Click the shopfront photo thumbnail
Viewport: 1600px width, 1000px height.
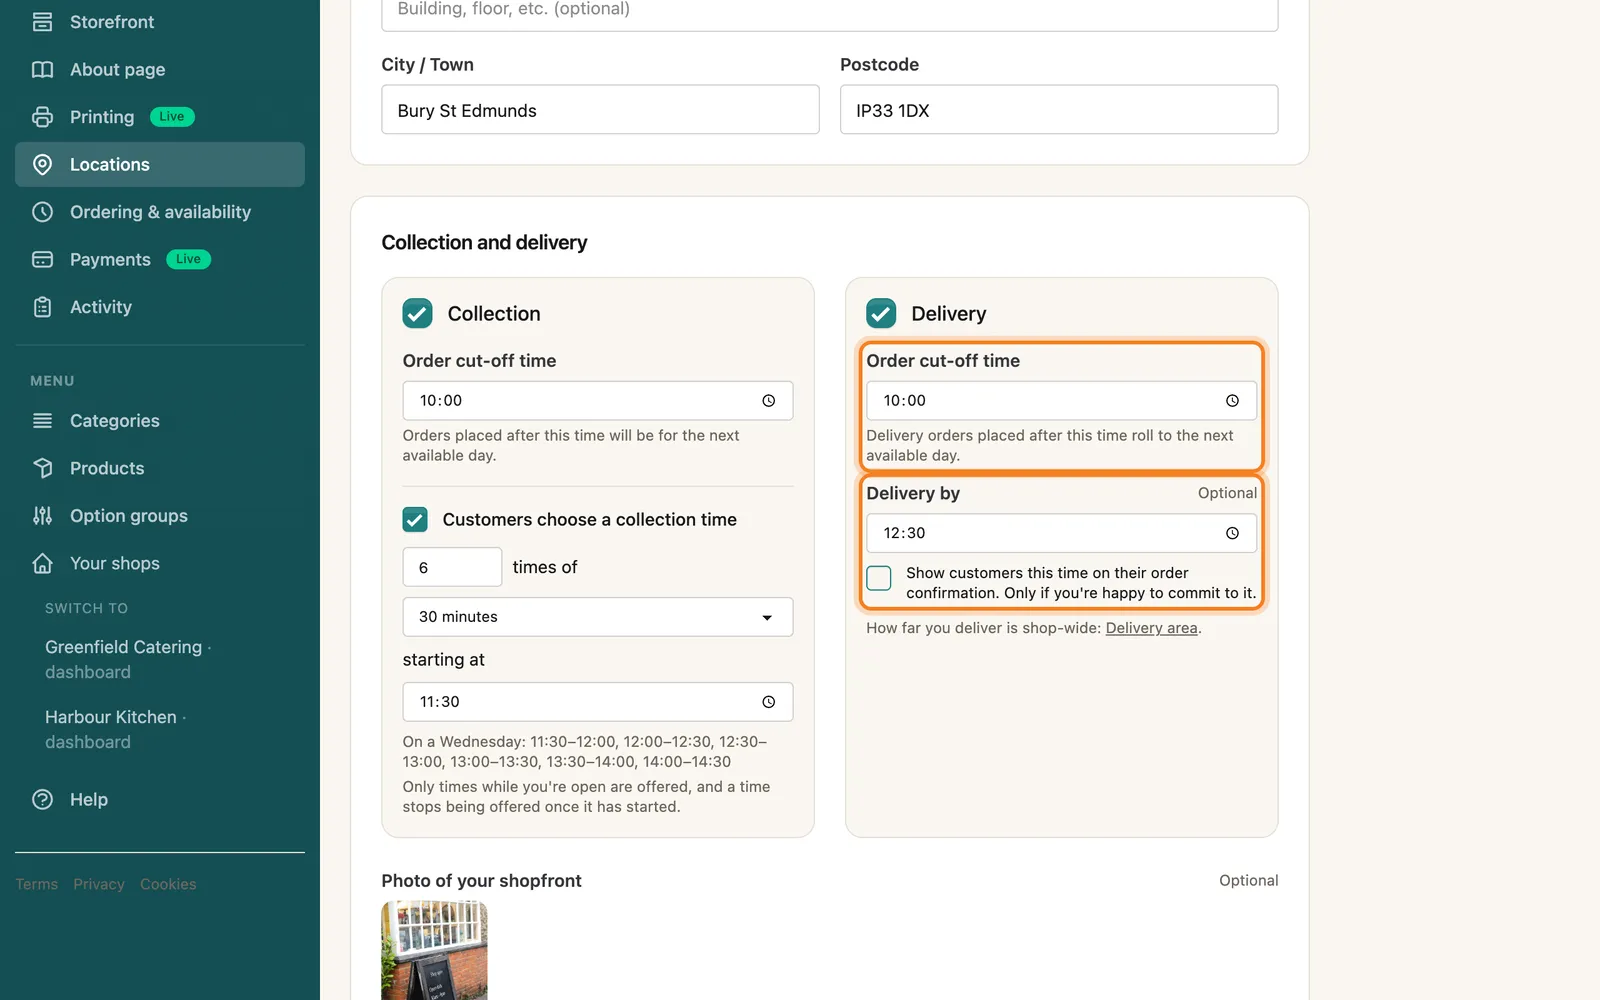[x=434, y=950]
